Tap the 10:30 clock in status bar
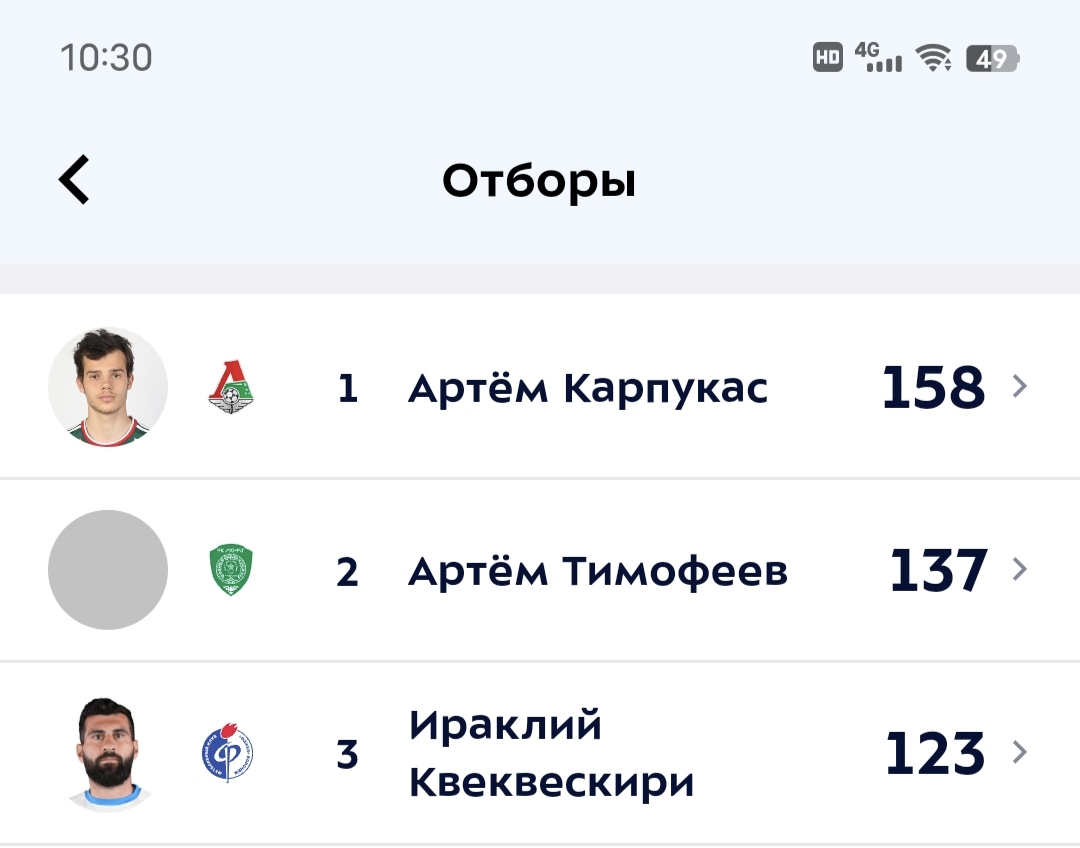The height and width of the screenshot is (848, 1080). 106,58
